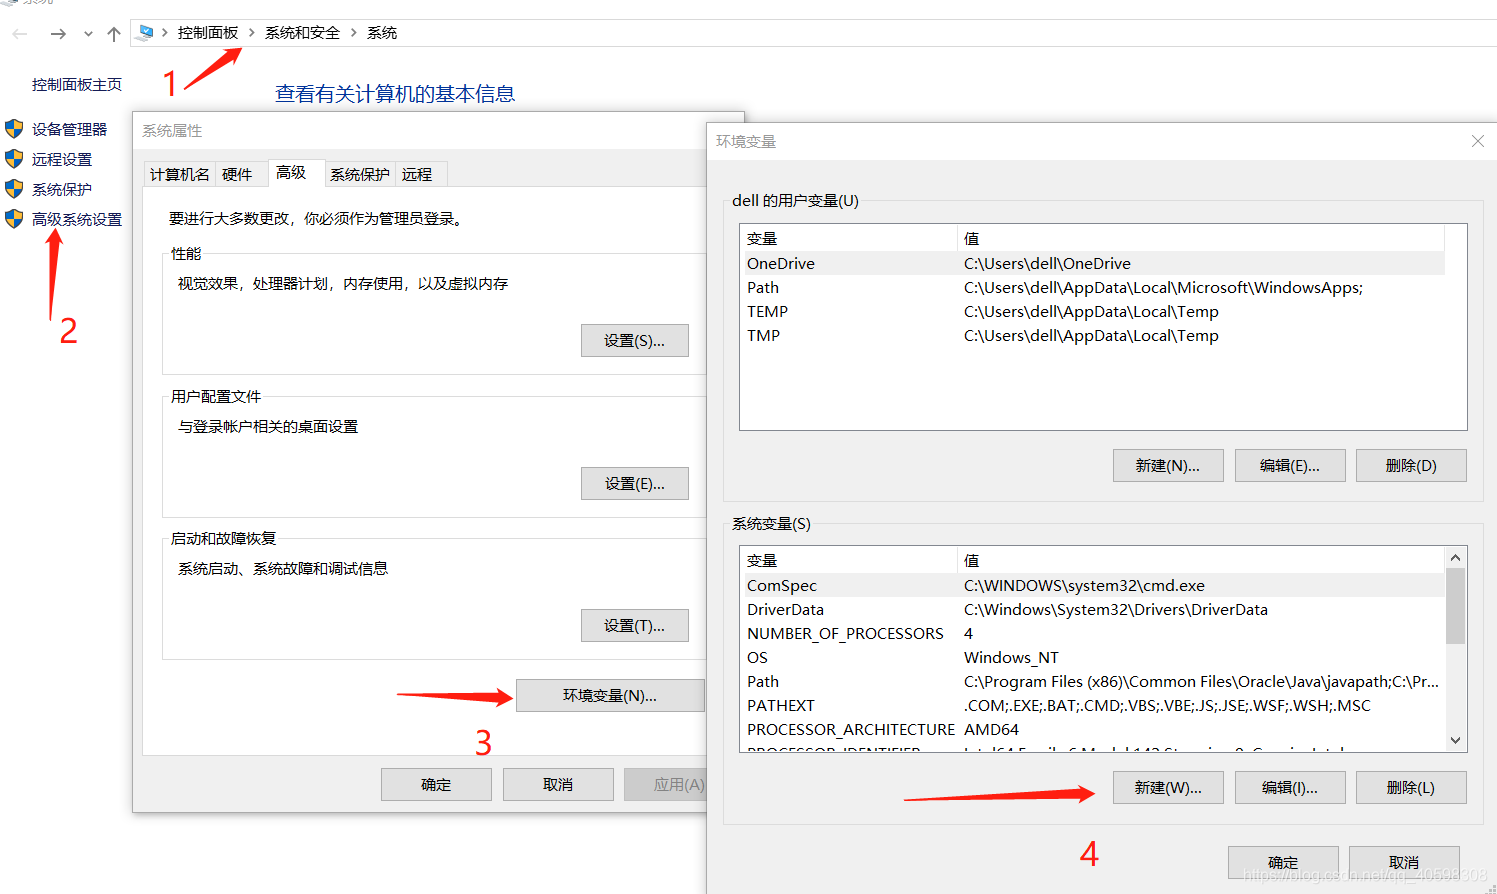Switch to 系统保护 tab in 系统属性
This screenshot has width=1497, height=894.
tap(360, 174)
